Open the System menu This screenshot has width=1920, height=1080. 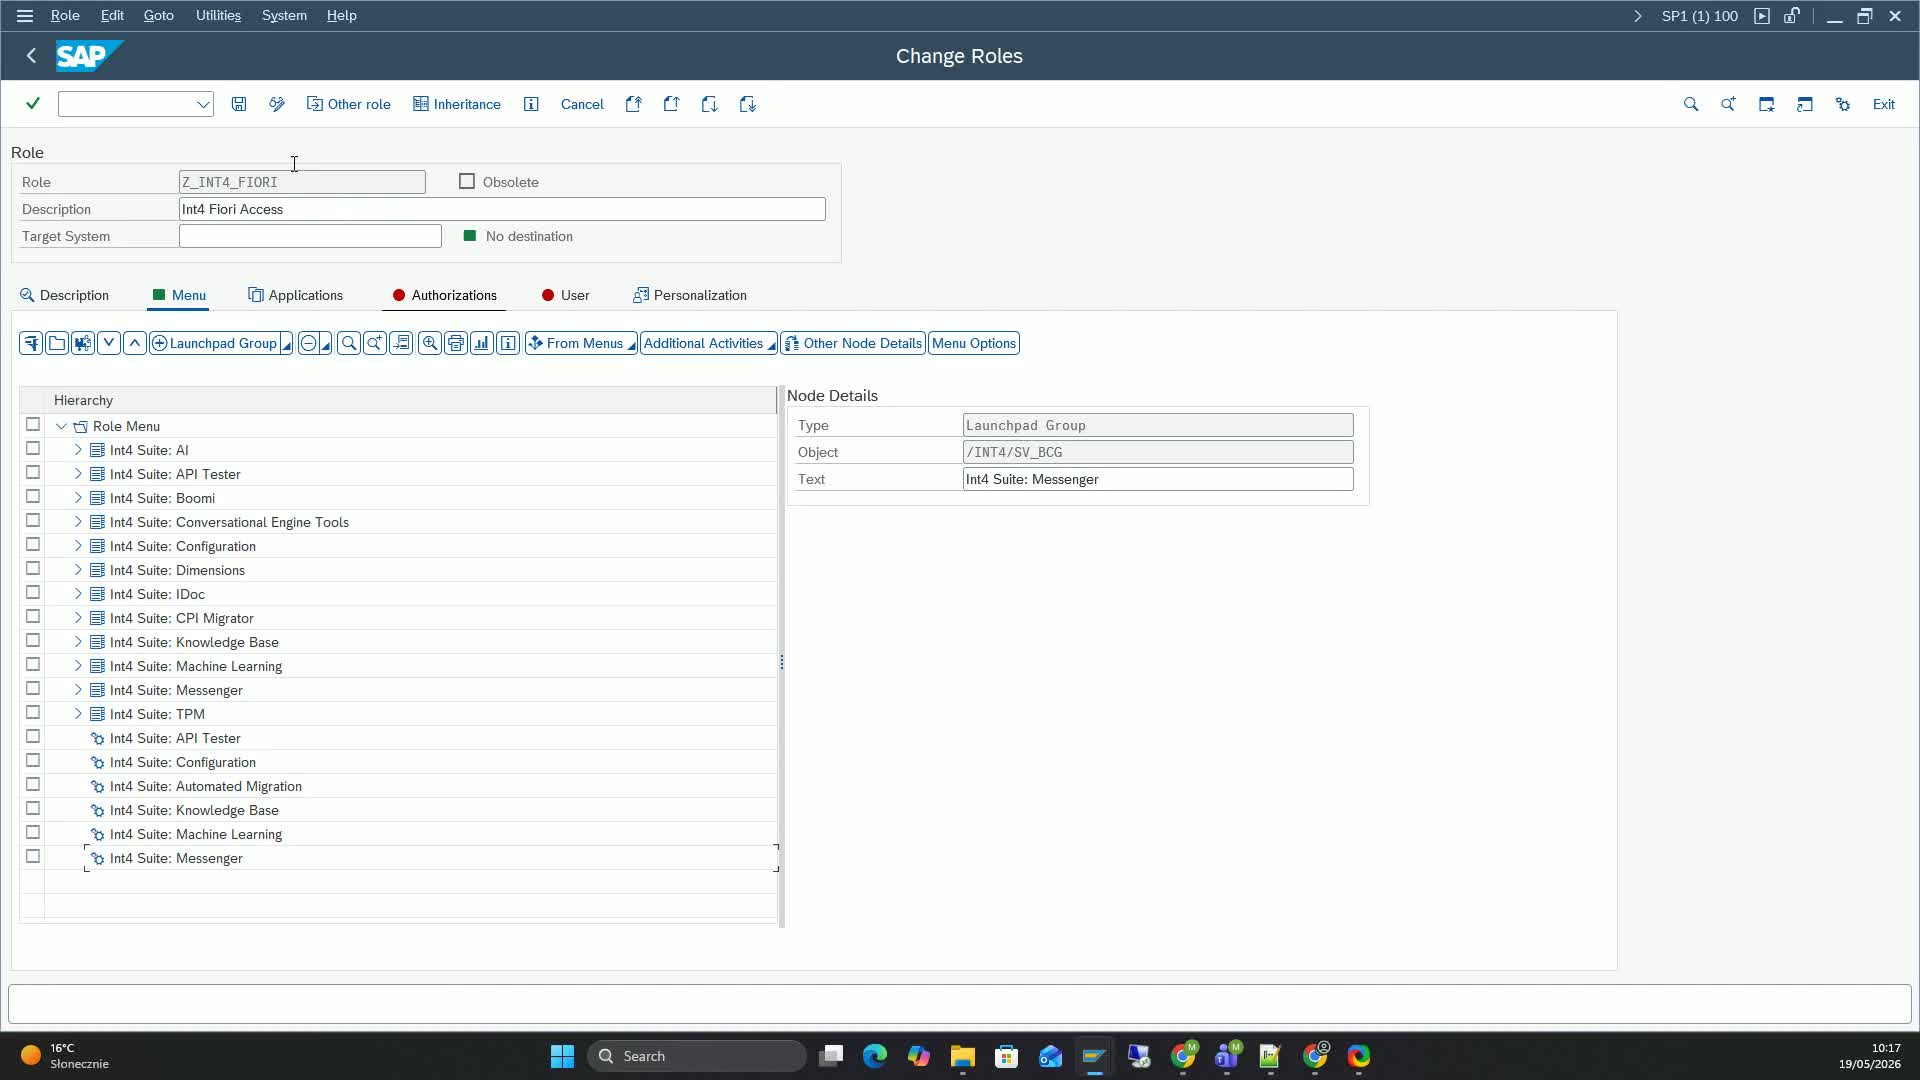[x=284, y=16]
